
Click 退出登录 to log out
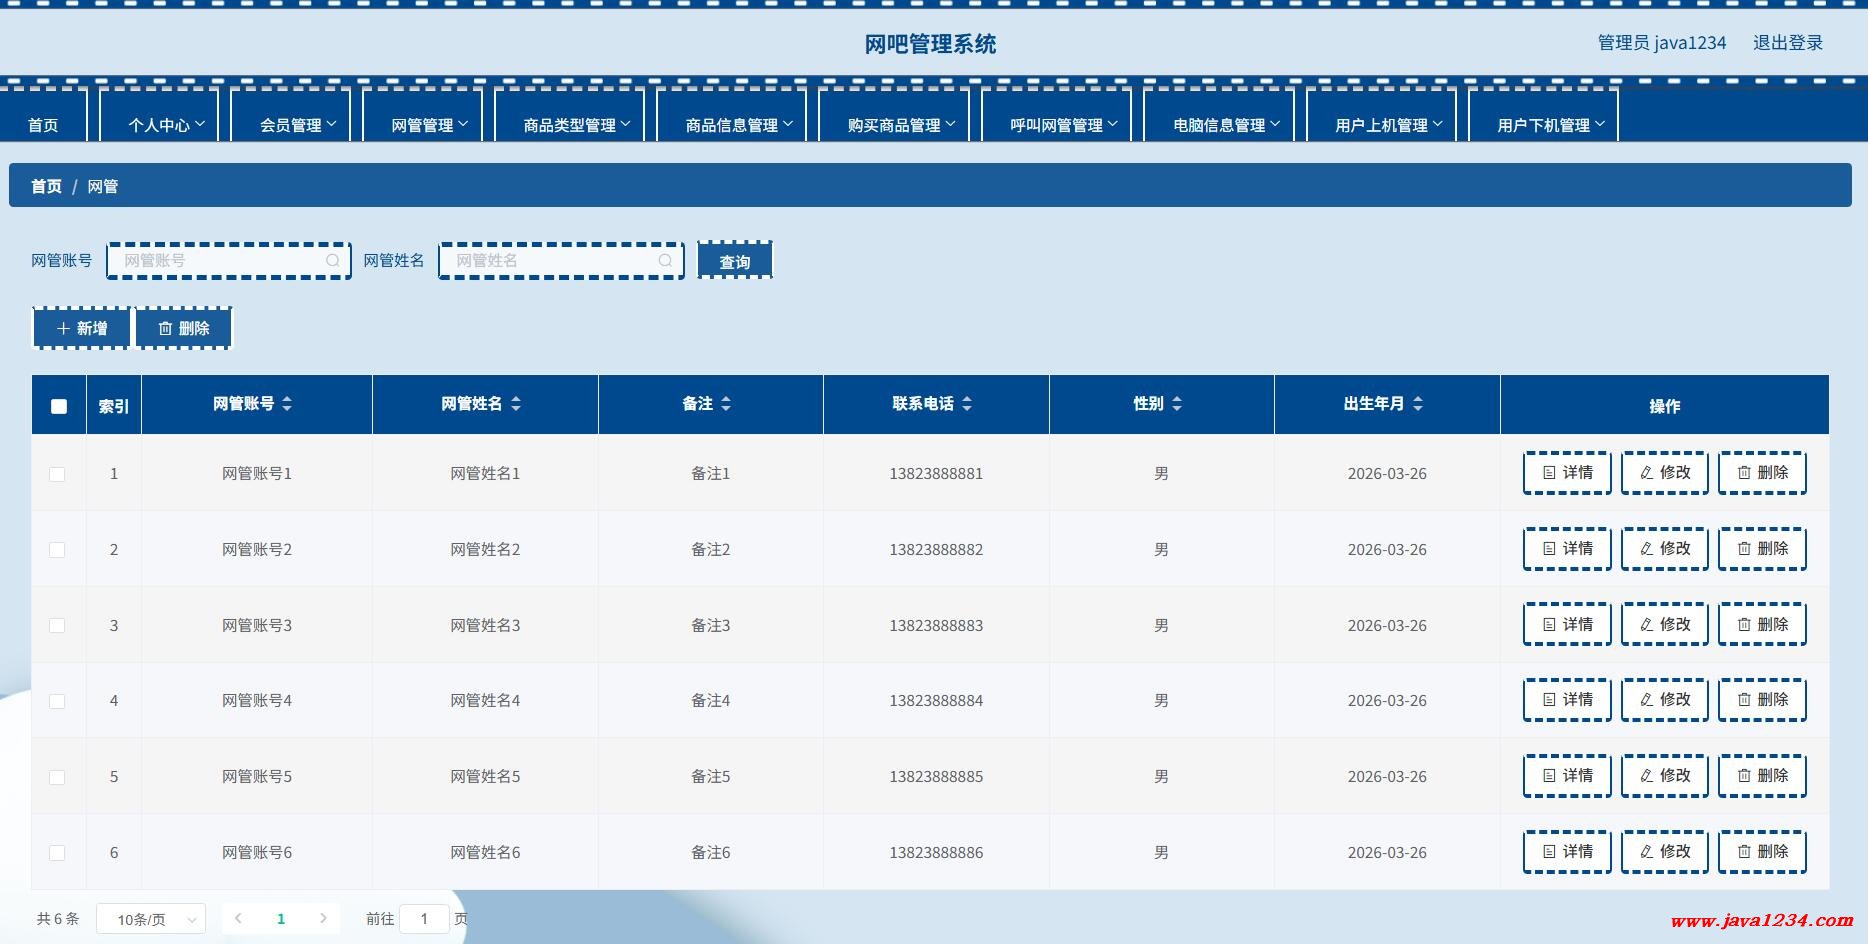click(x=1787, y=43)
